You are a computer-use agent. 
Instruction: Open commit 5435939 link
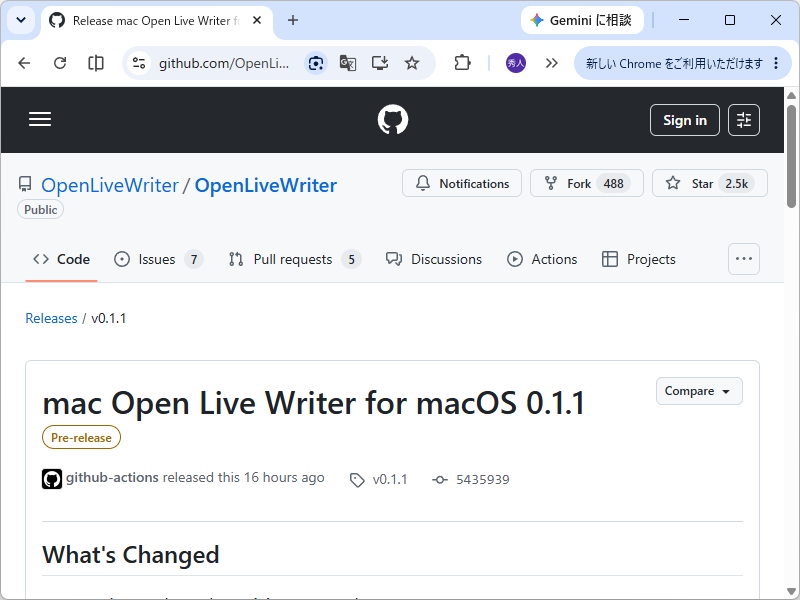[470, 480]
